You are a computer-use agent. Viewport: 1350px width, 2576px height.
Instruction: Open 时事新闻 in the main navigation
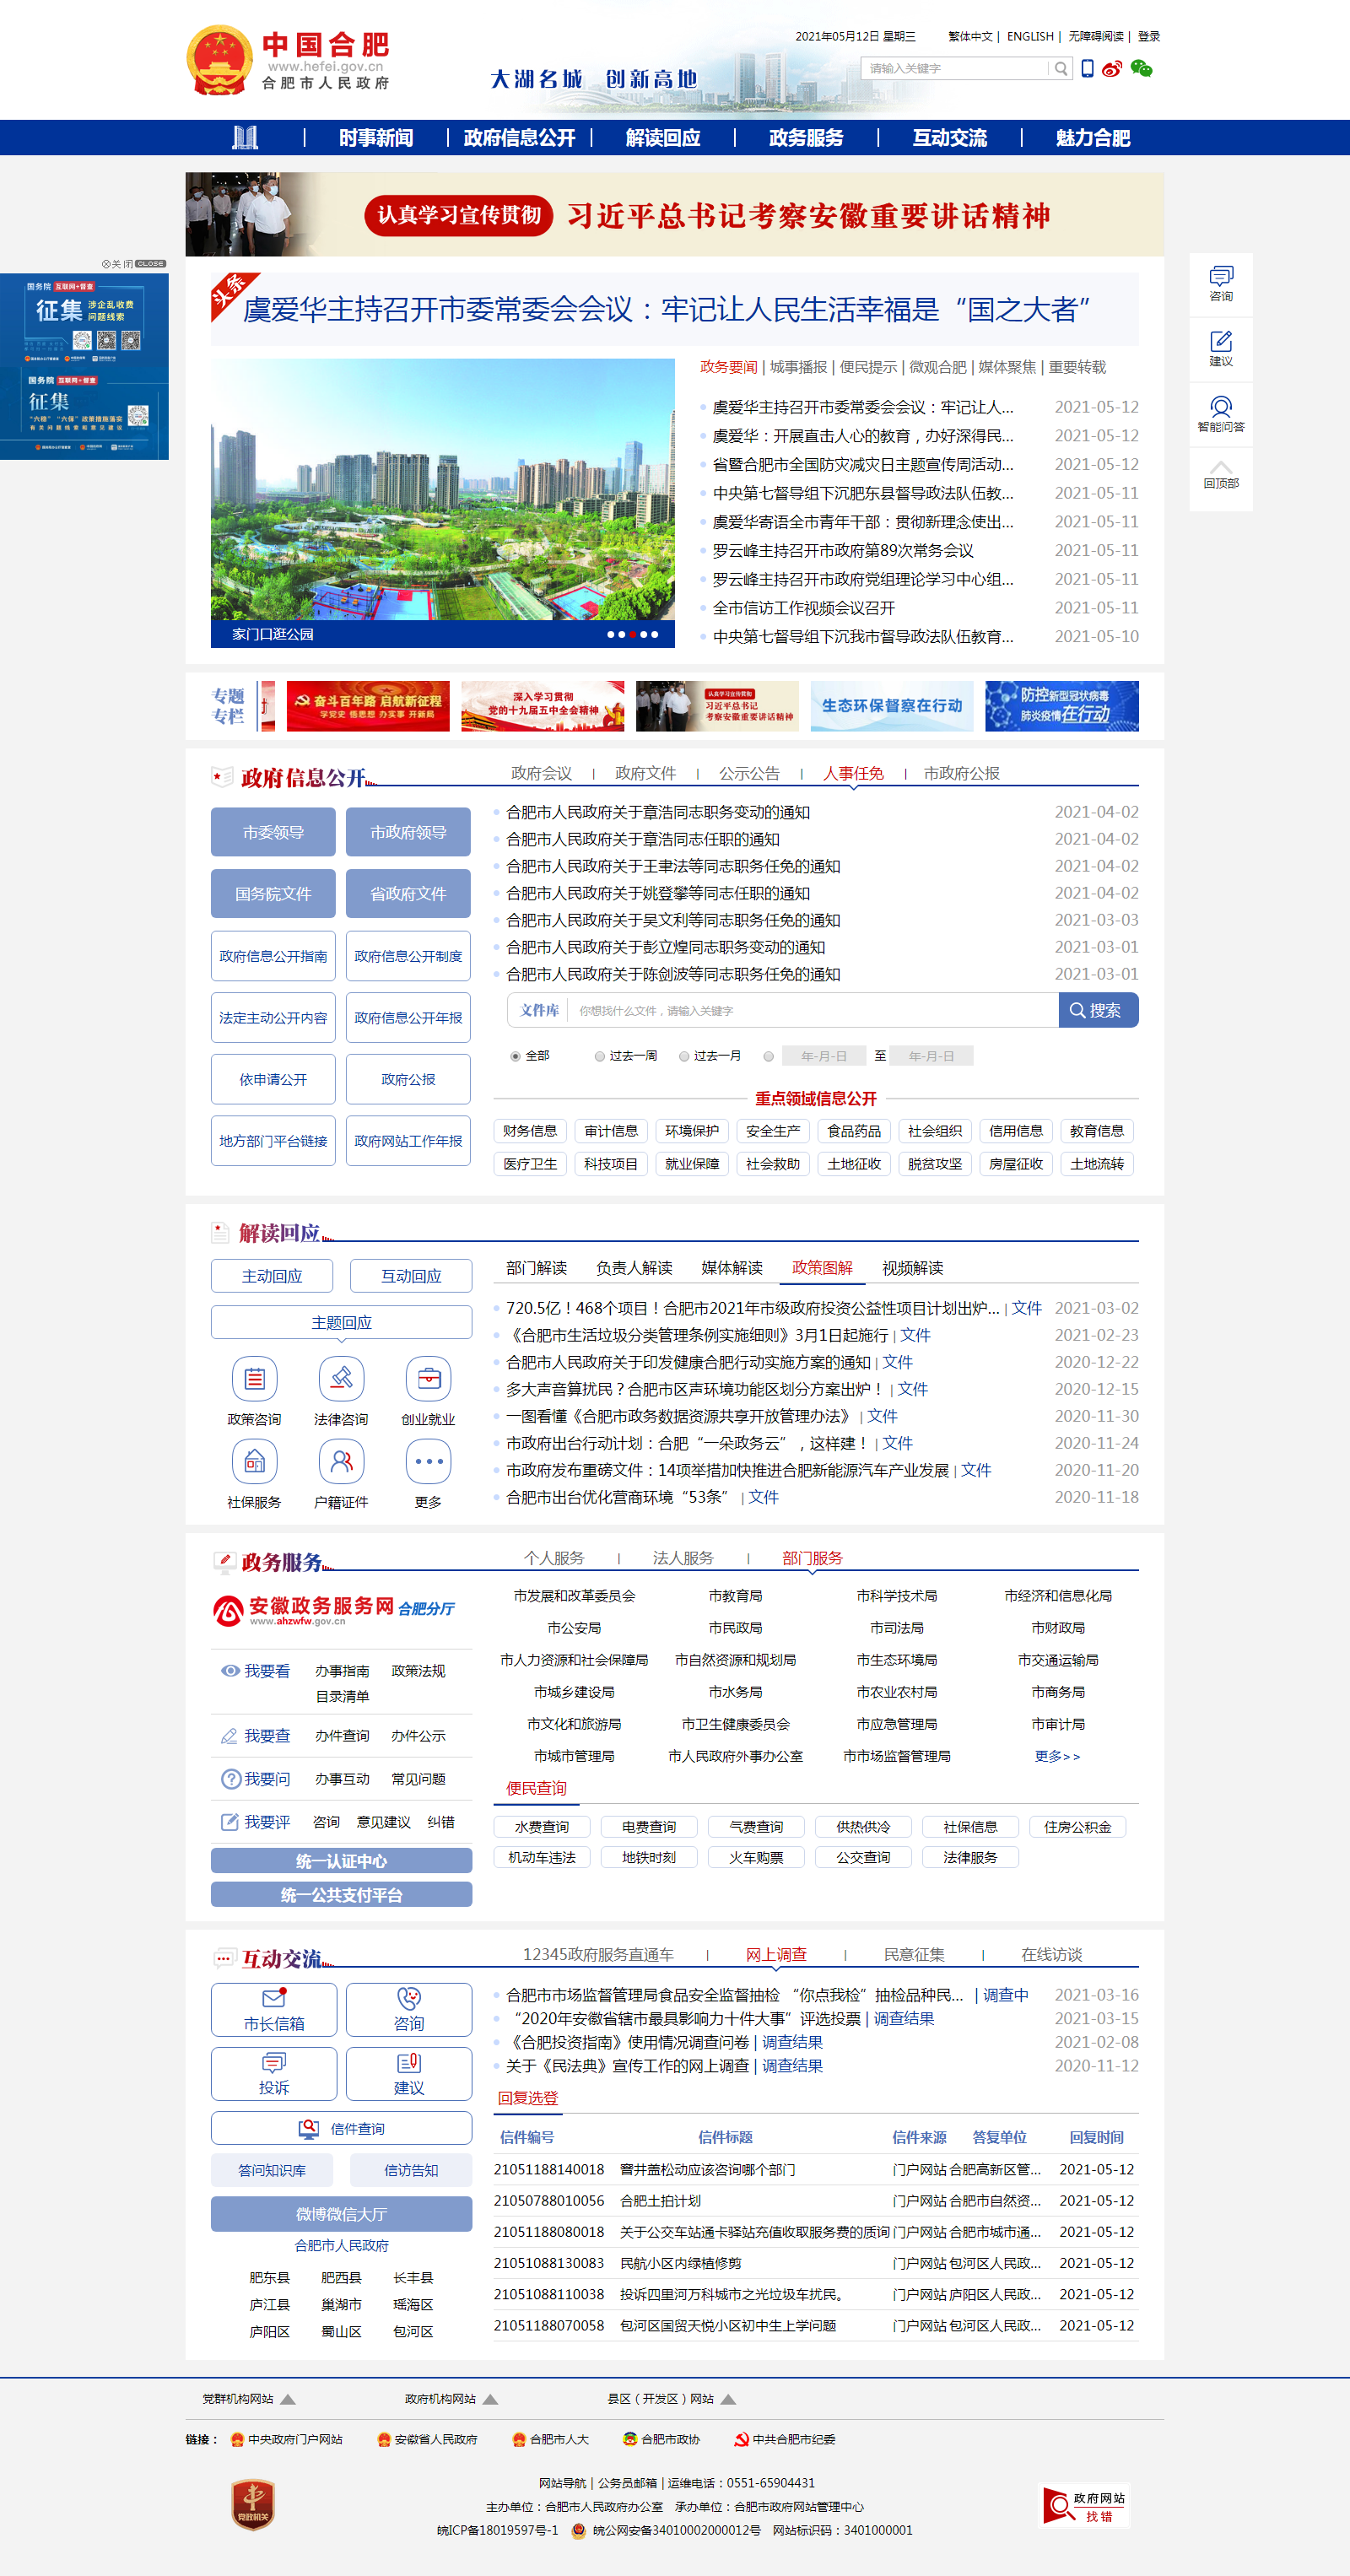click(x=376, y=138)
